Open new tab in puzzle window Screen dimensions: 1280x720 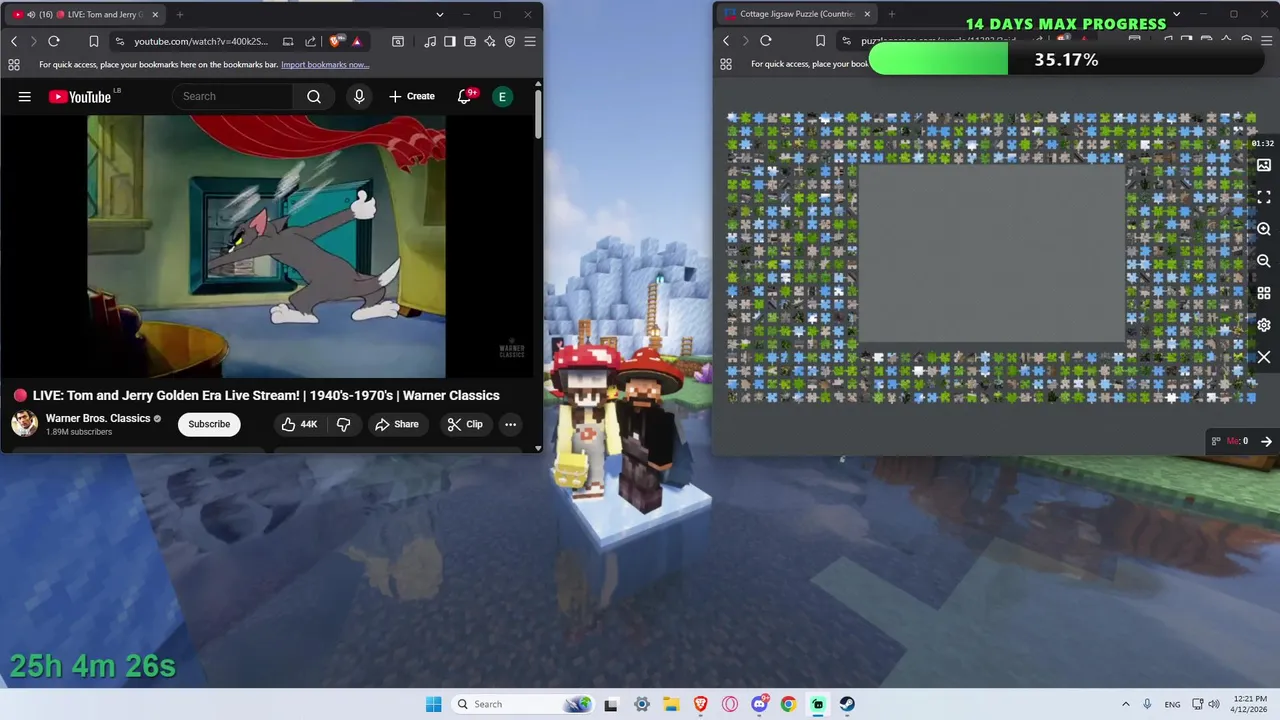point(891,14)
